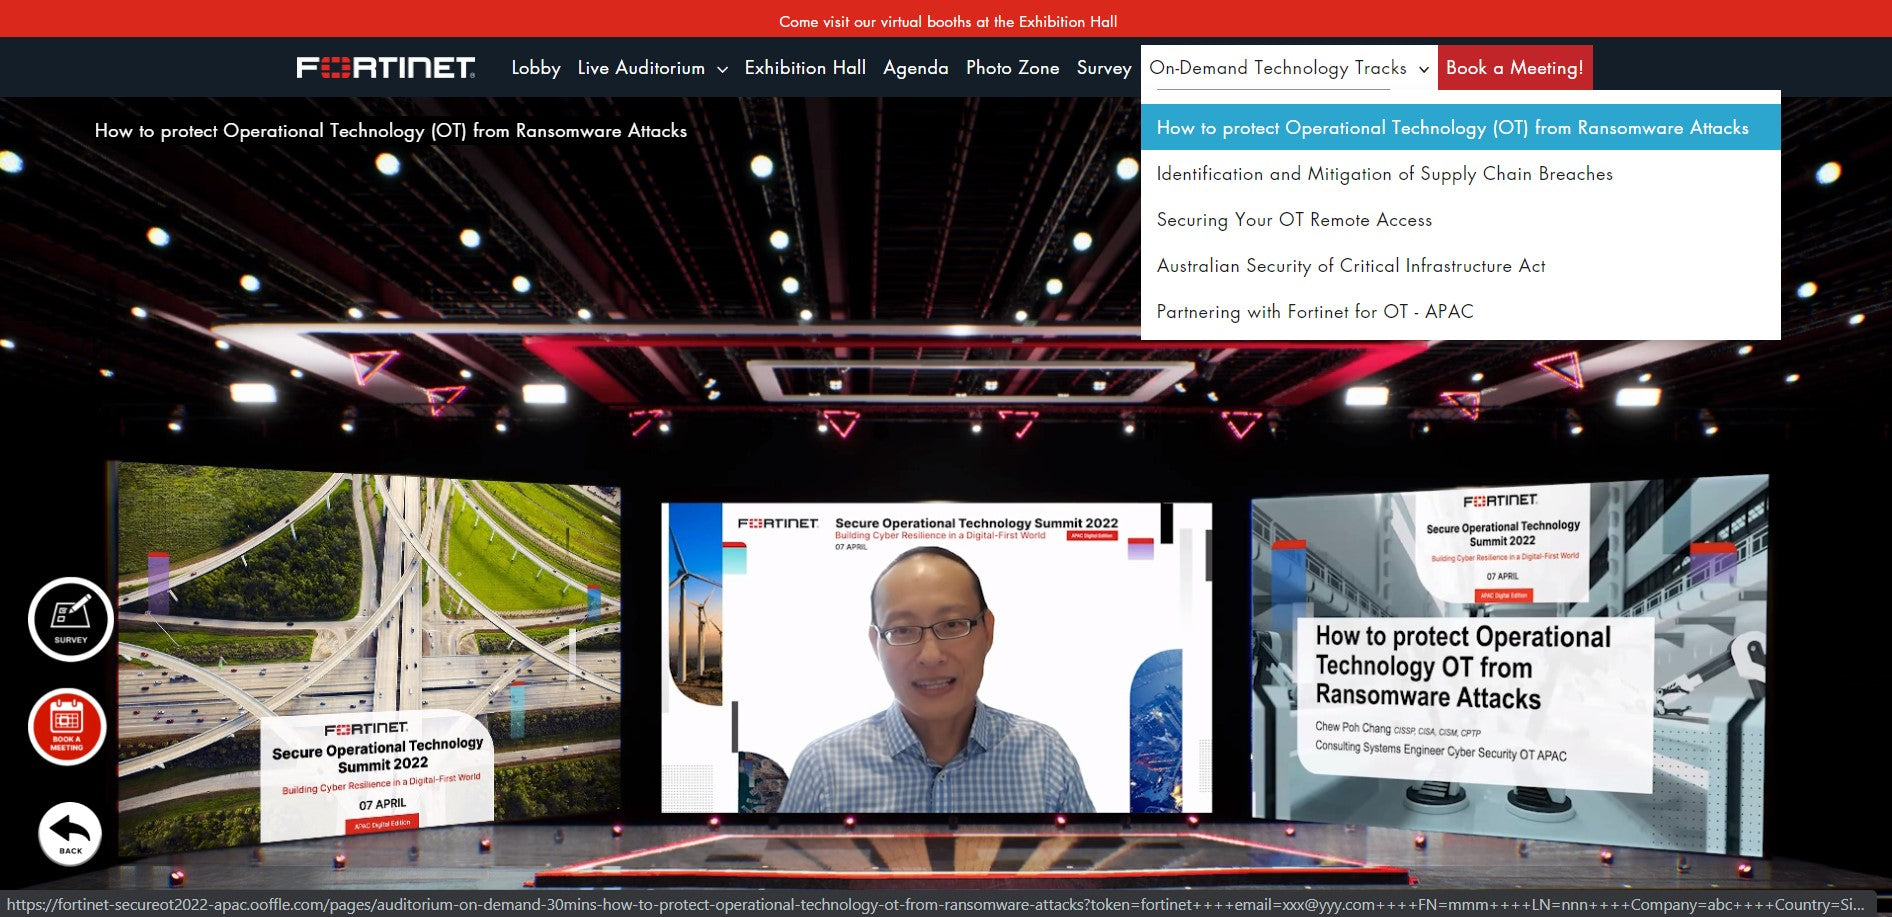Open the Agenda page

click(x=915, y=67)
